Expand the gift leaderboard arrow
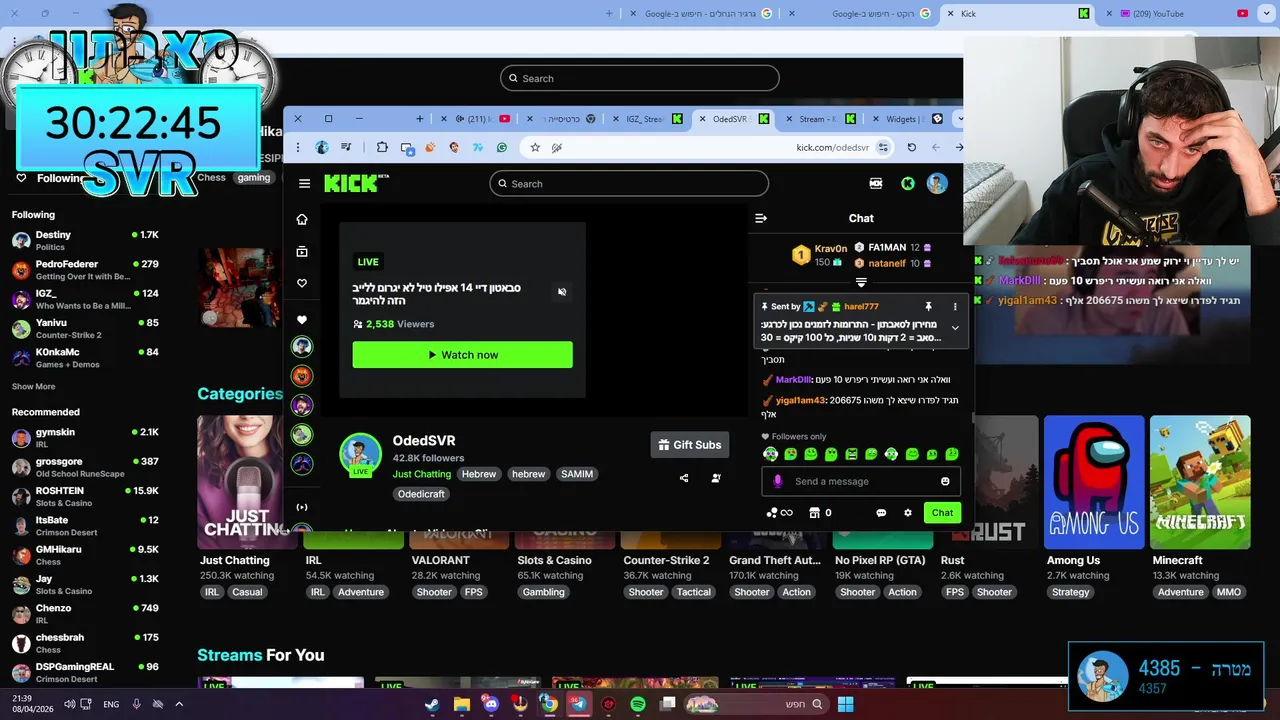The width and height of the screenshot is (1280, 720). (x=861, y=283)
